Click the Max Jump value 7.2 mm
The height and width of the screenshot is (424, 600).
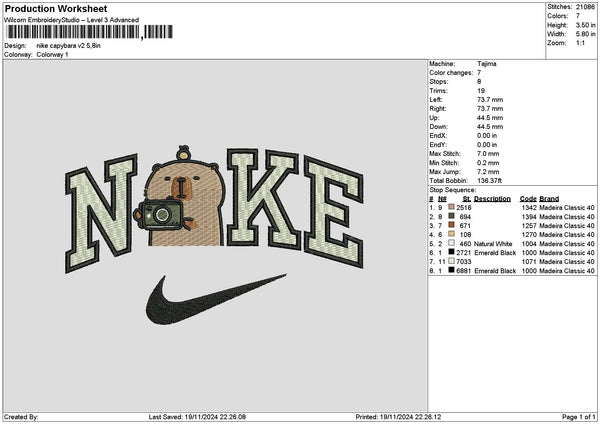coord(488,172)
